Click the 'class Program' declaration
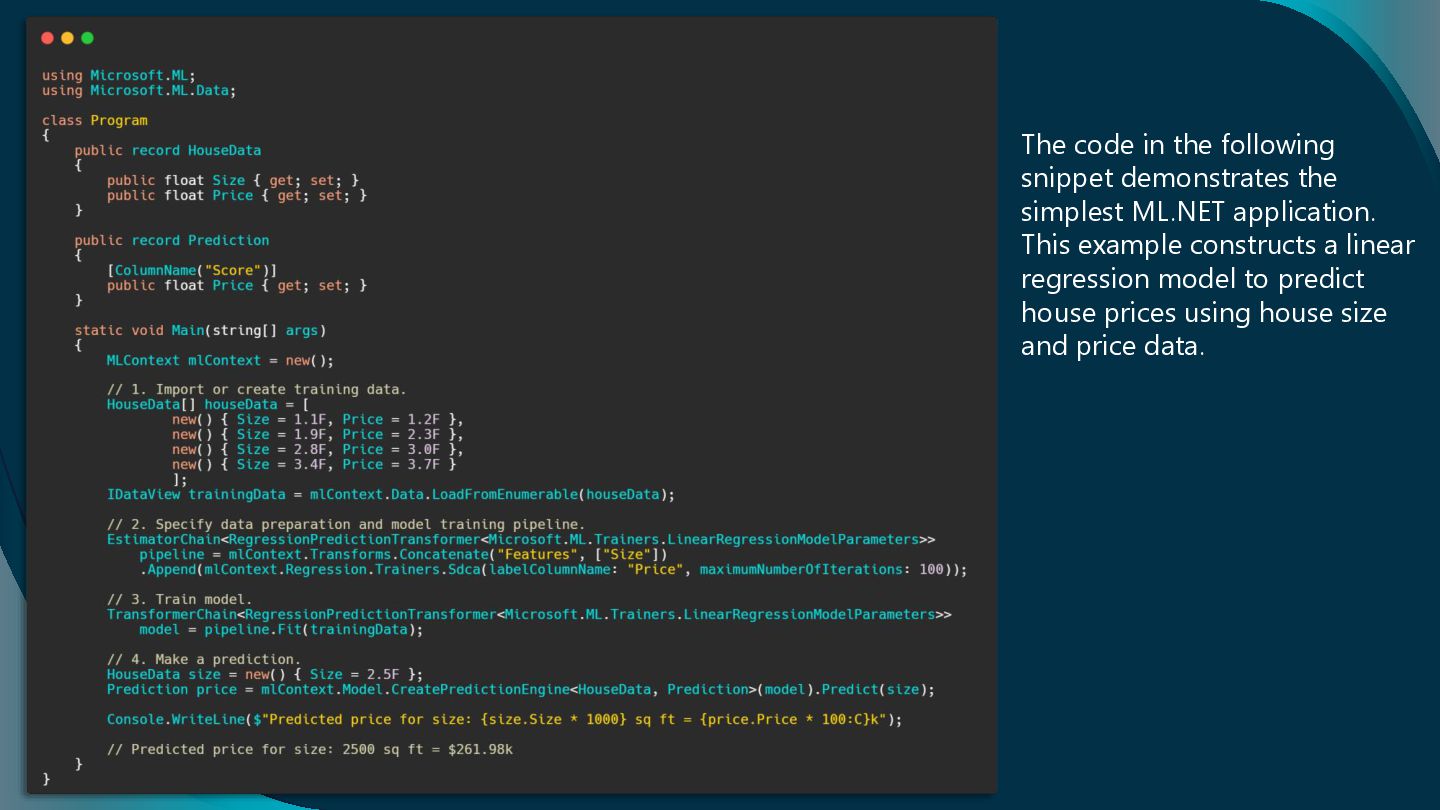This screenshot has height=810, width=1440. [x=95, y=120]
